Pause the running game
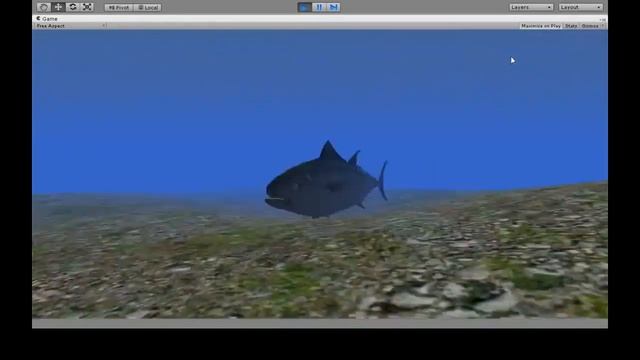Viewport: 640px width, 360px height. [x=319, y=7]
